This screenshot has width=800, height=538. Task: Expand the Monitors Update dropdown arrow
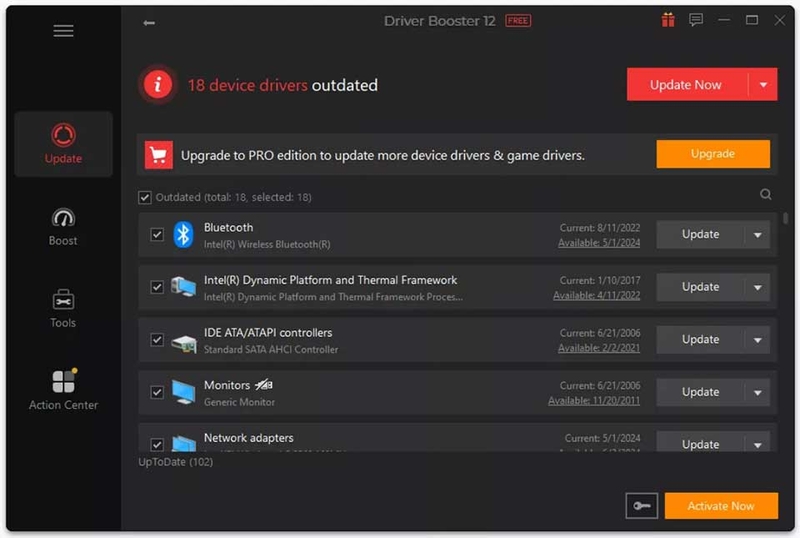click(758, 393)
